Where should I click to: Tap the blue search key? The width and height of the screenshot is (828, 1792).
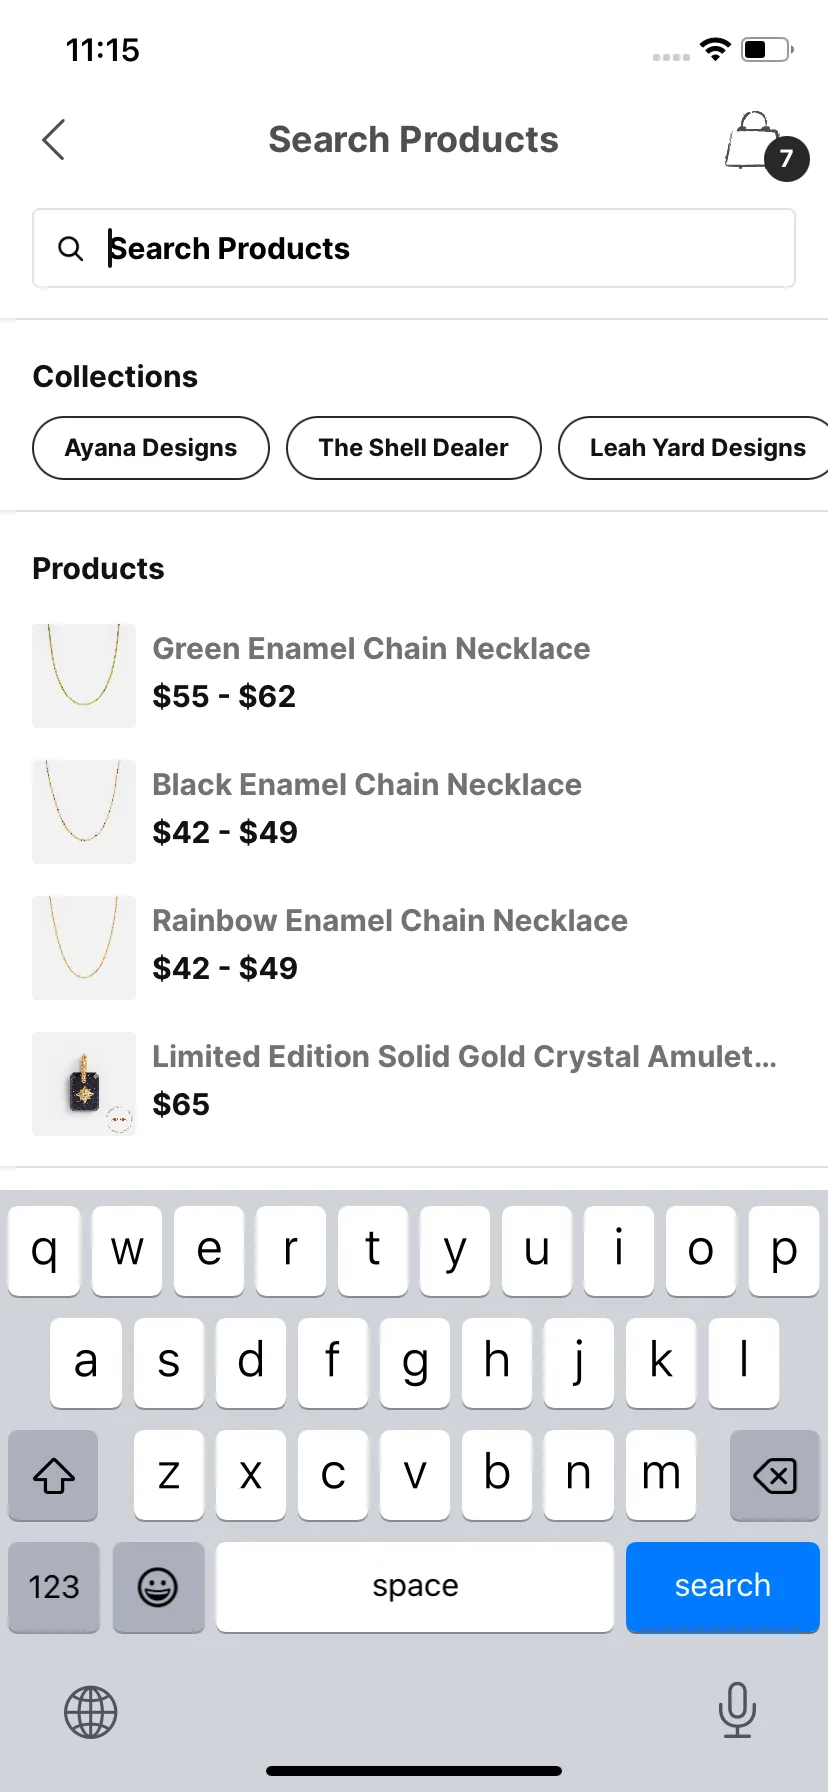click(723, 1587)
